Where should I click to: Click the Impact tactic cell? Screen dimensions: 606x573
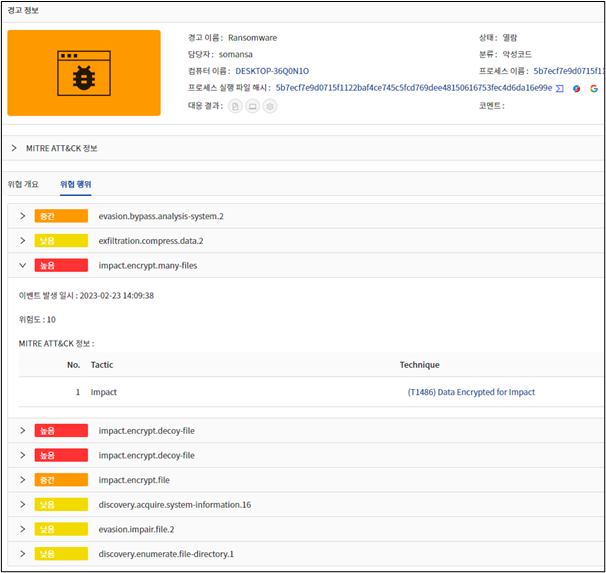104,392
